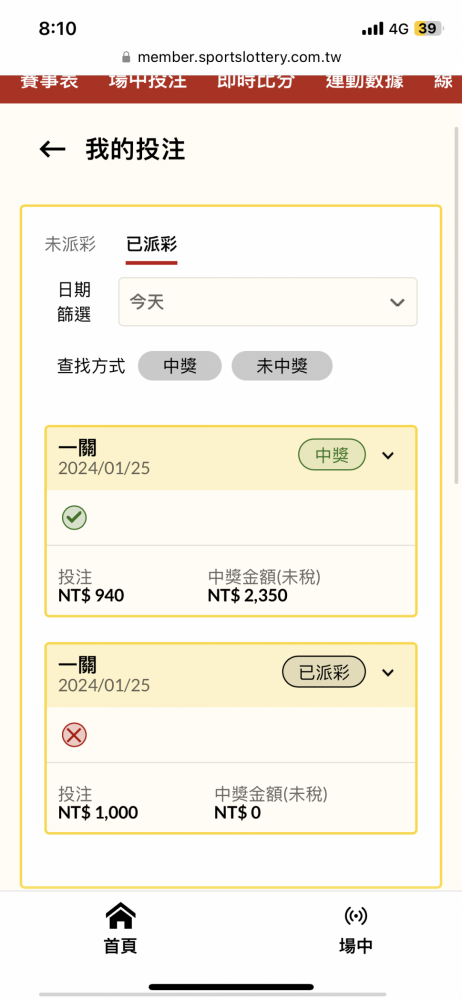This screenshot has height=1000, width=462.
Task: Click the red cross result icon
Action: click(x=75, y=735)
